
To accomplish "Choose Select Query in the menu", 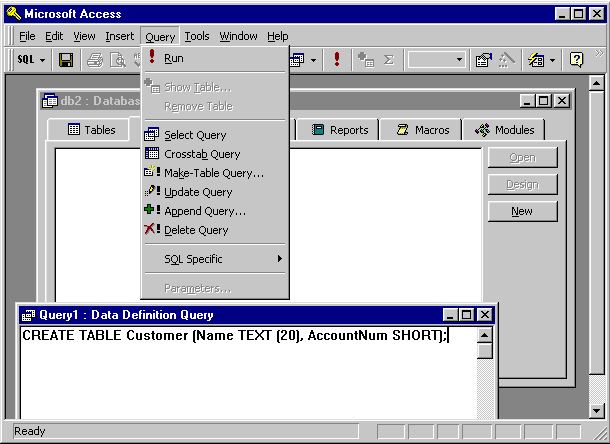I will click(215, 135).
